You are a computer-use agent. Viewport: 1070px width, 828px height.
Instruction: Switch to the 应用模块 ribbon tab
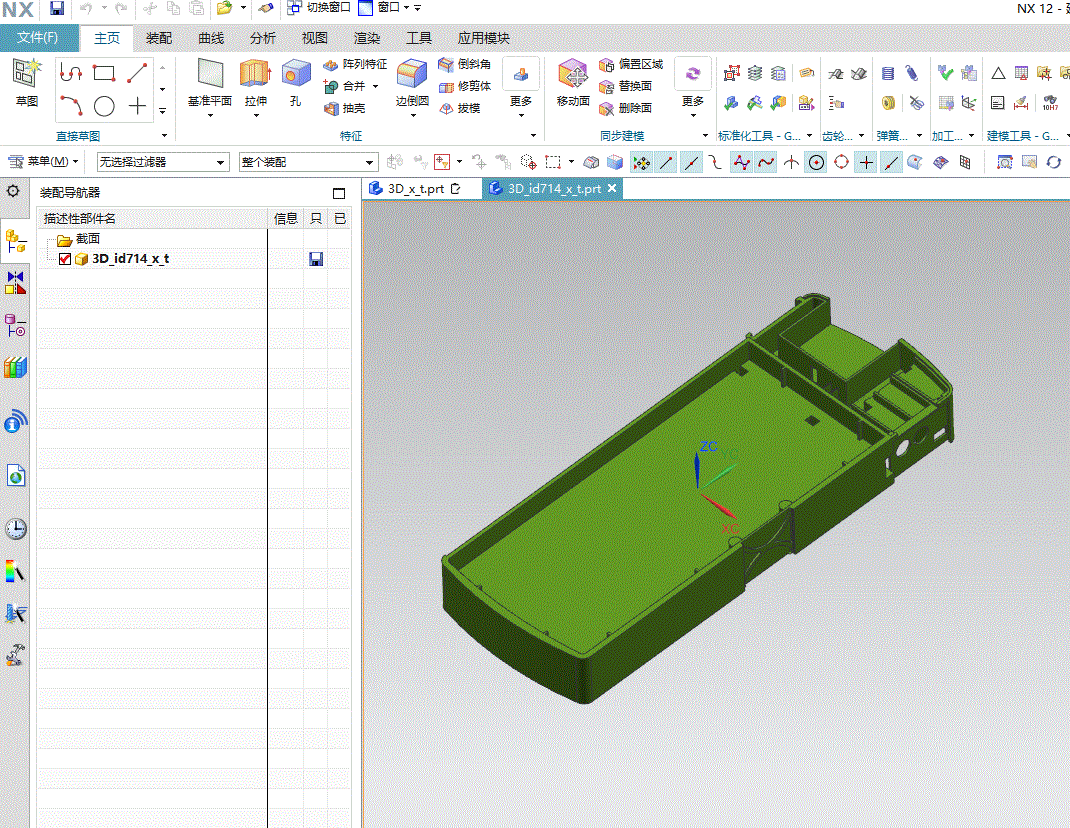483,38
